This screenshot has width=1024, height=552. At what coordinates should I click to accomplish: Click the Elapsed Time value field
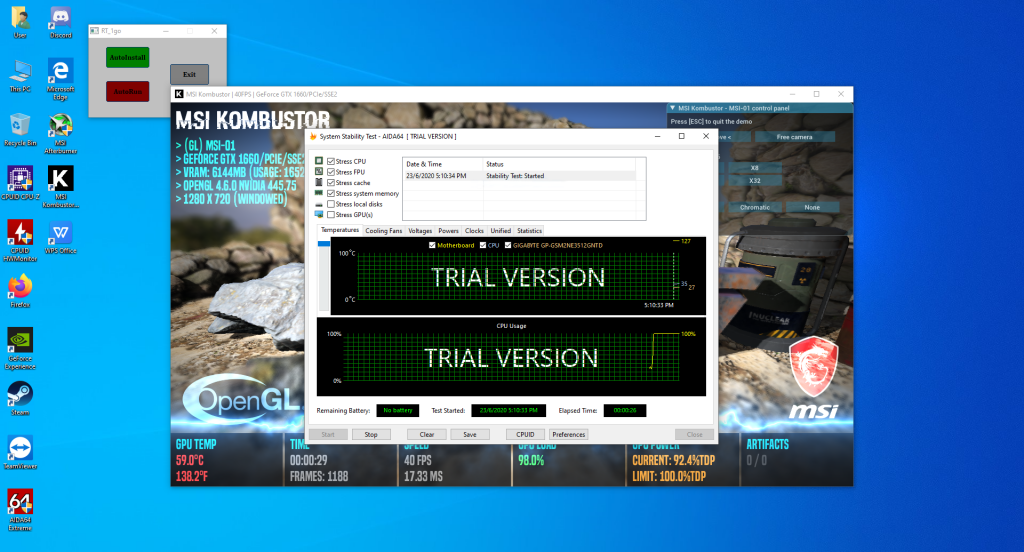point(625,410)
